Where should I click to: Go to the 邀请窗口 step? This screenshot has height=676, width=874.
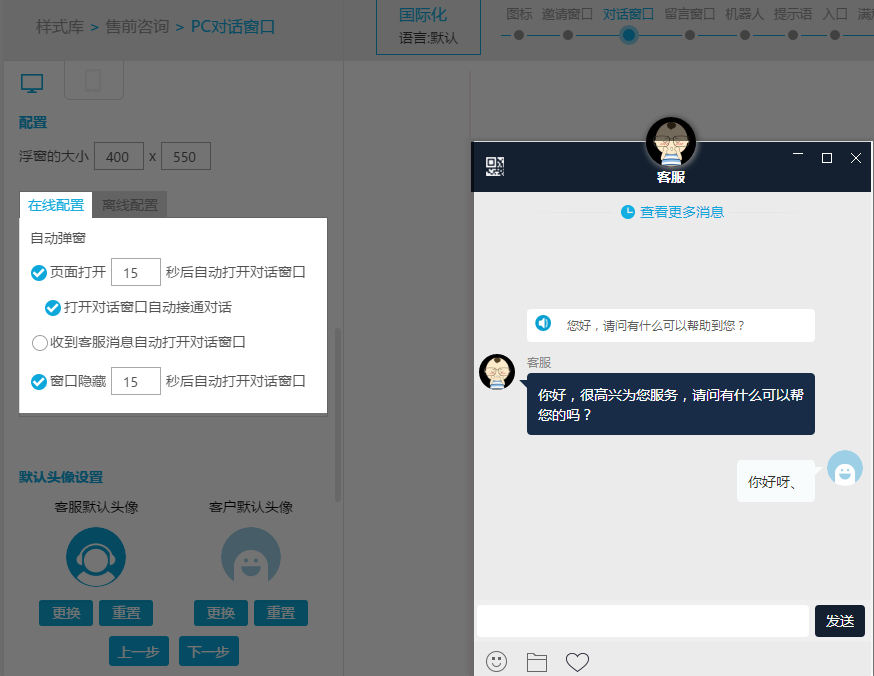567,14
